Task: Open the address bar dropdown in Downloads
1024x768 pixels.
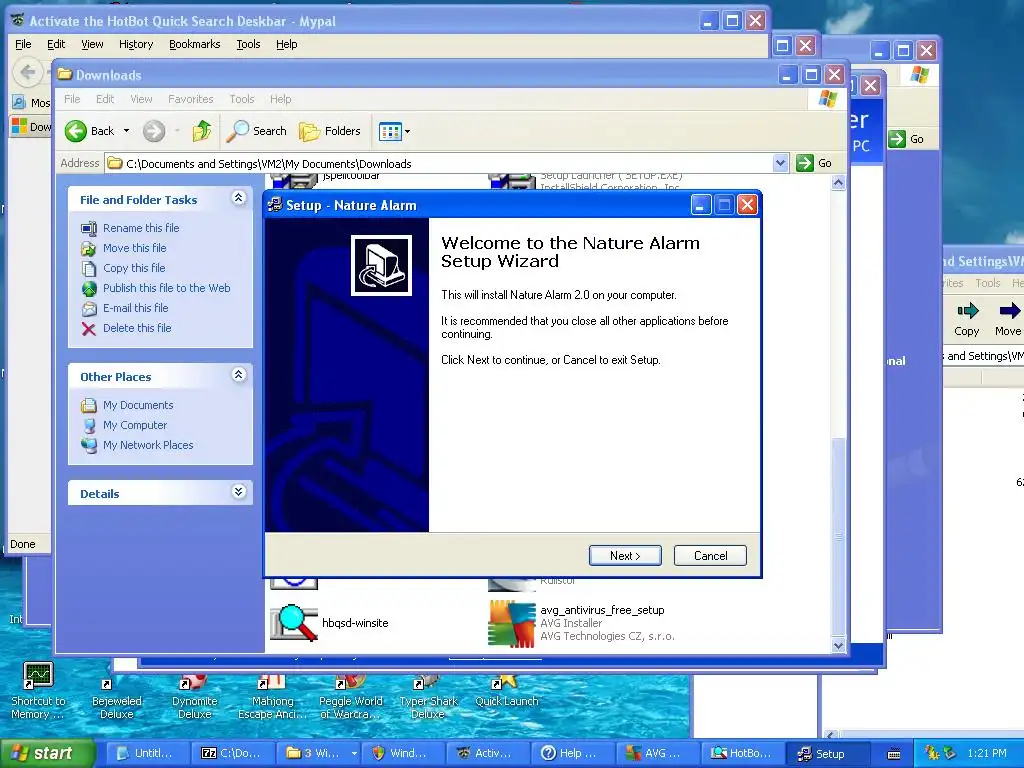Action: (x=780, y=163)
